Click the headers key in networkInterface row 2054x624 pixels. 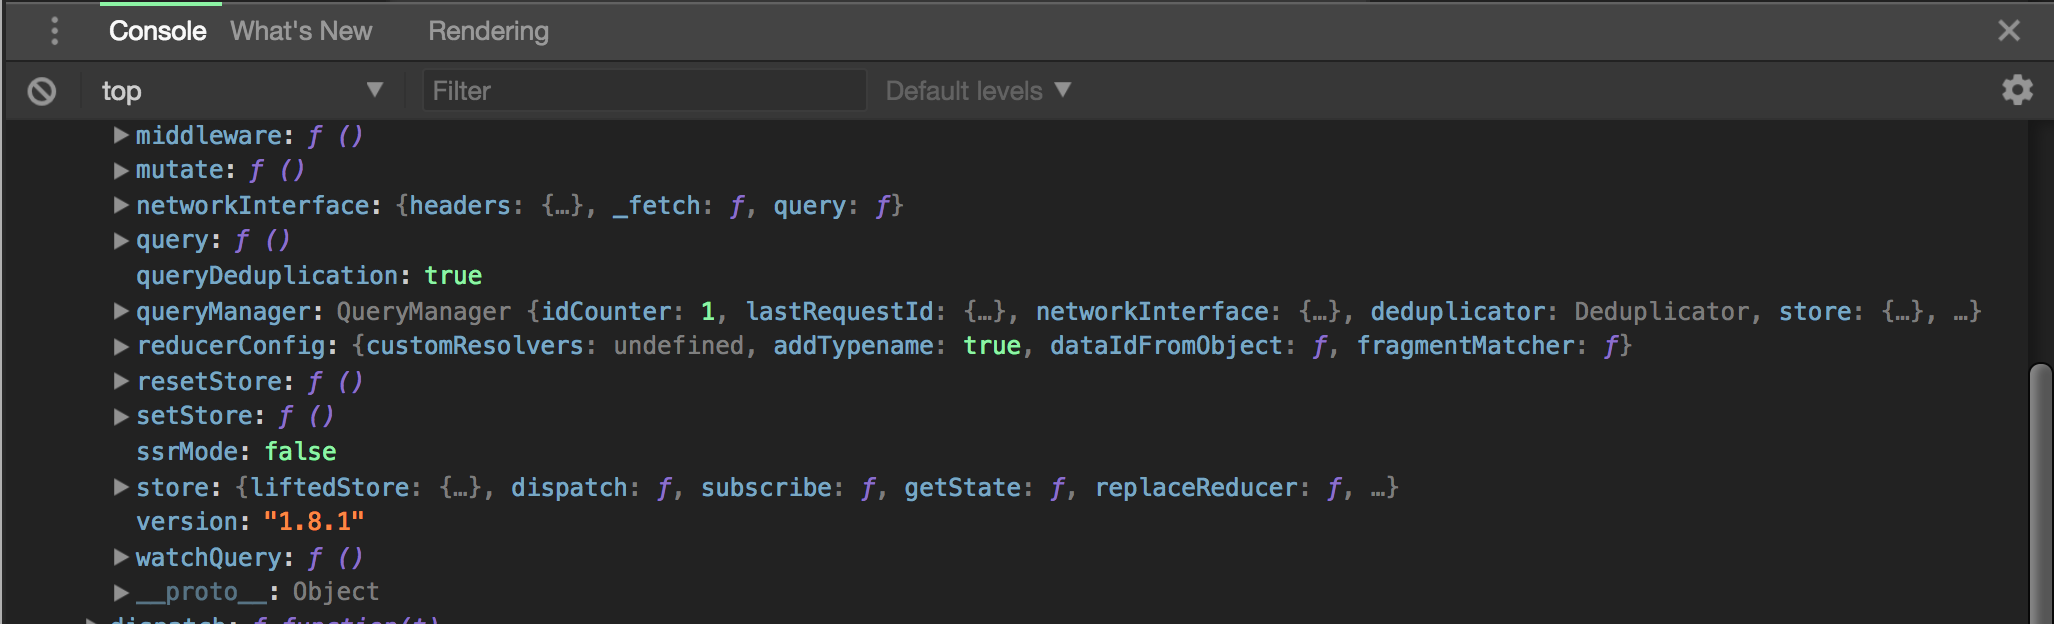point(460,205)
